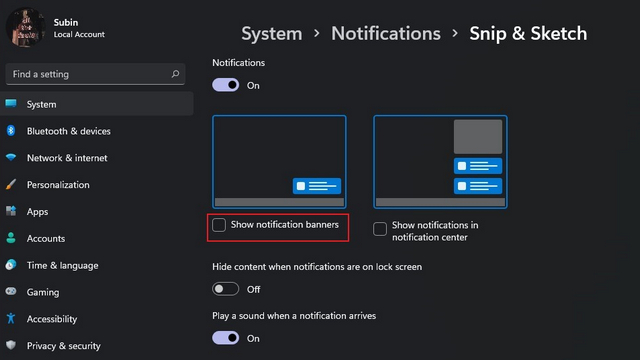Go back to Notifications breadcrumb

[x=386, y=33]
